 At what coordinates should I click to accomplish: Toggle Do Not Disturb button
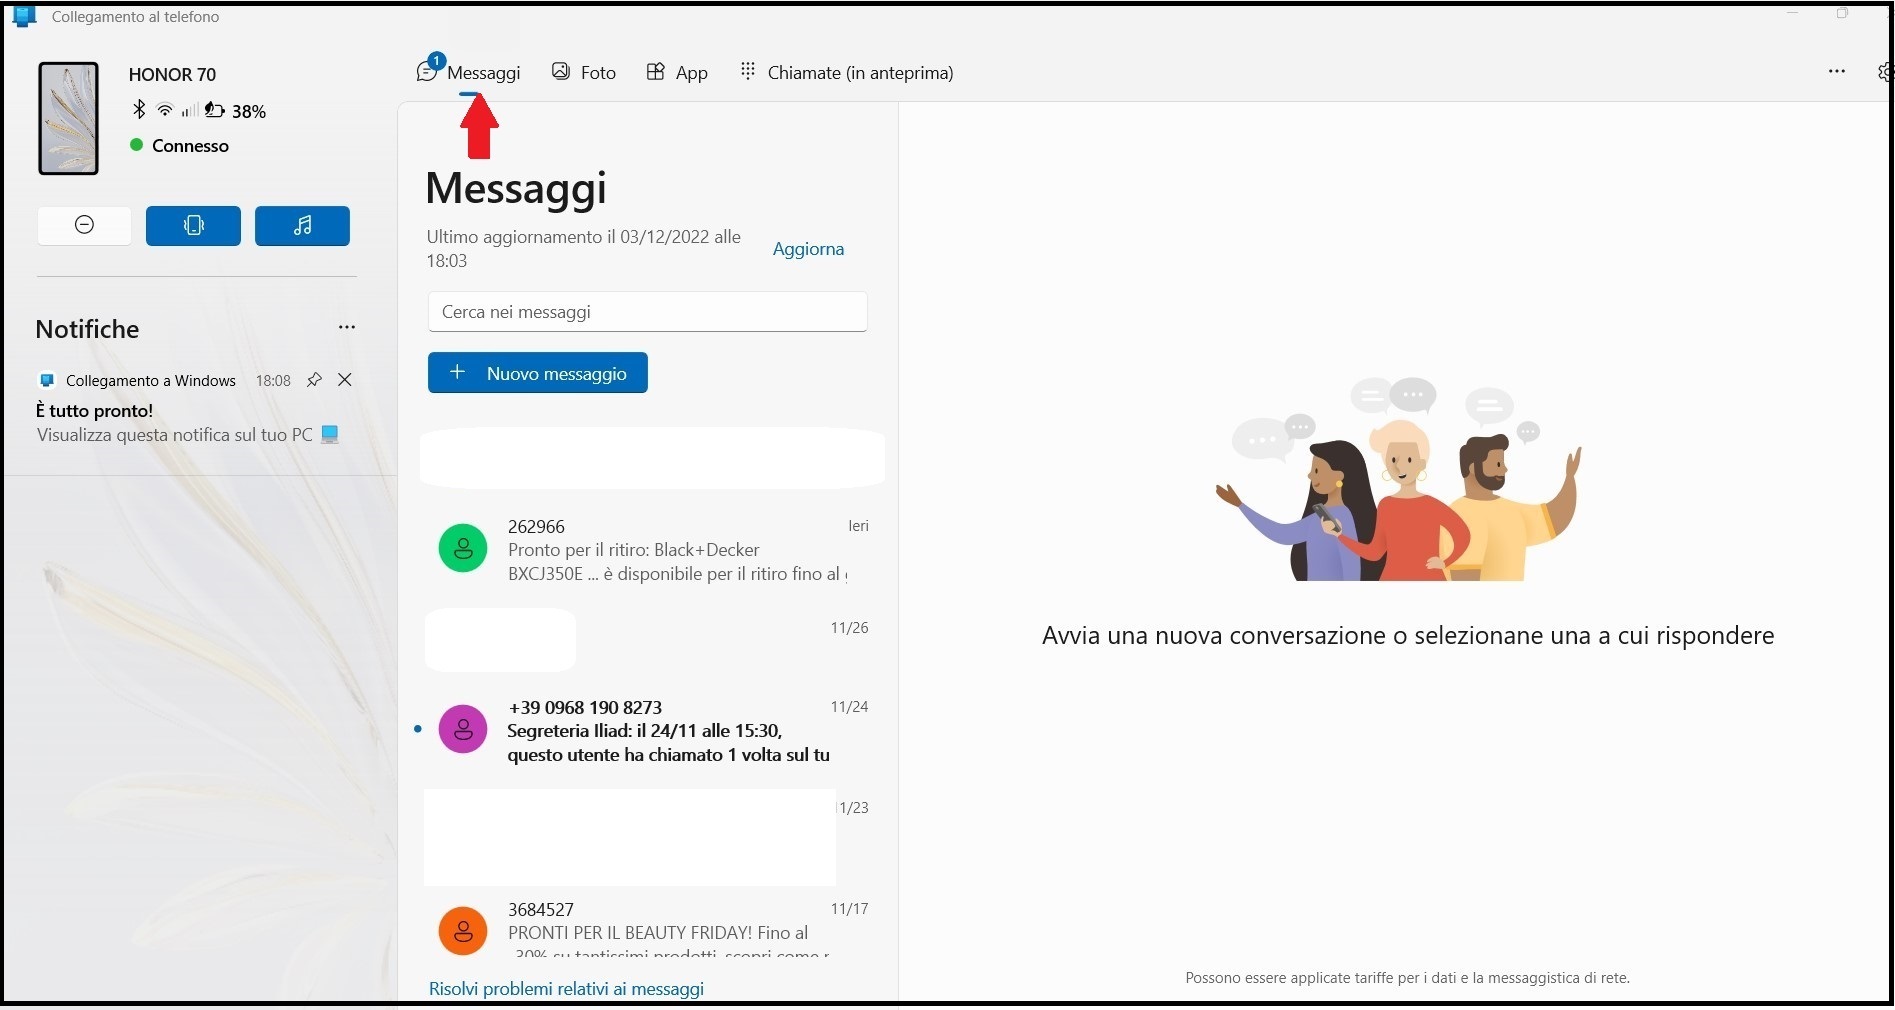(84, 225)
